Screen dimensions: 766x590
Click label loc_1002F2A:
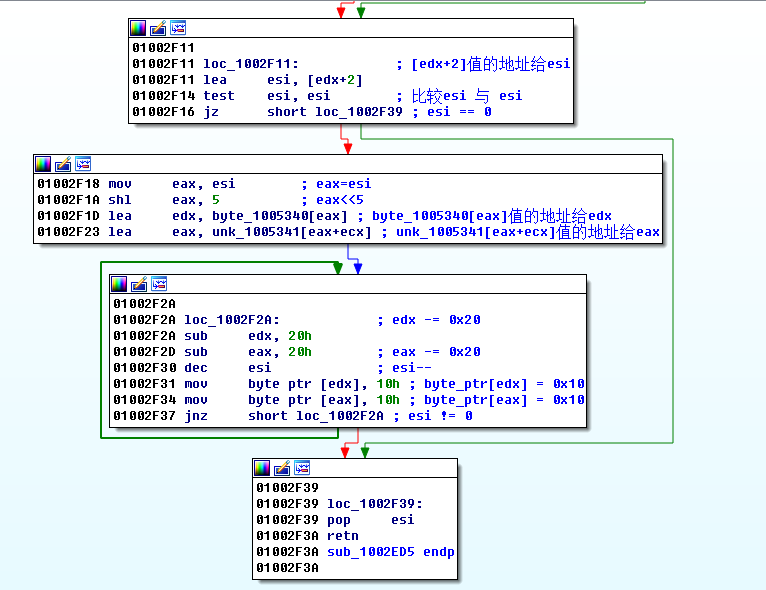point(232,320)
